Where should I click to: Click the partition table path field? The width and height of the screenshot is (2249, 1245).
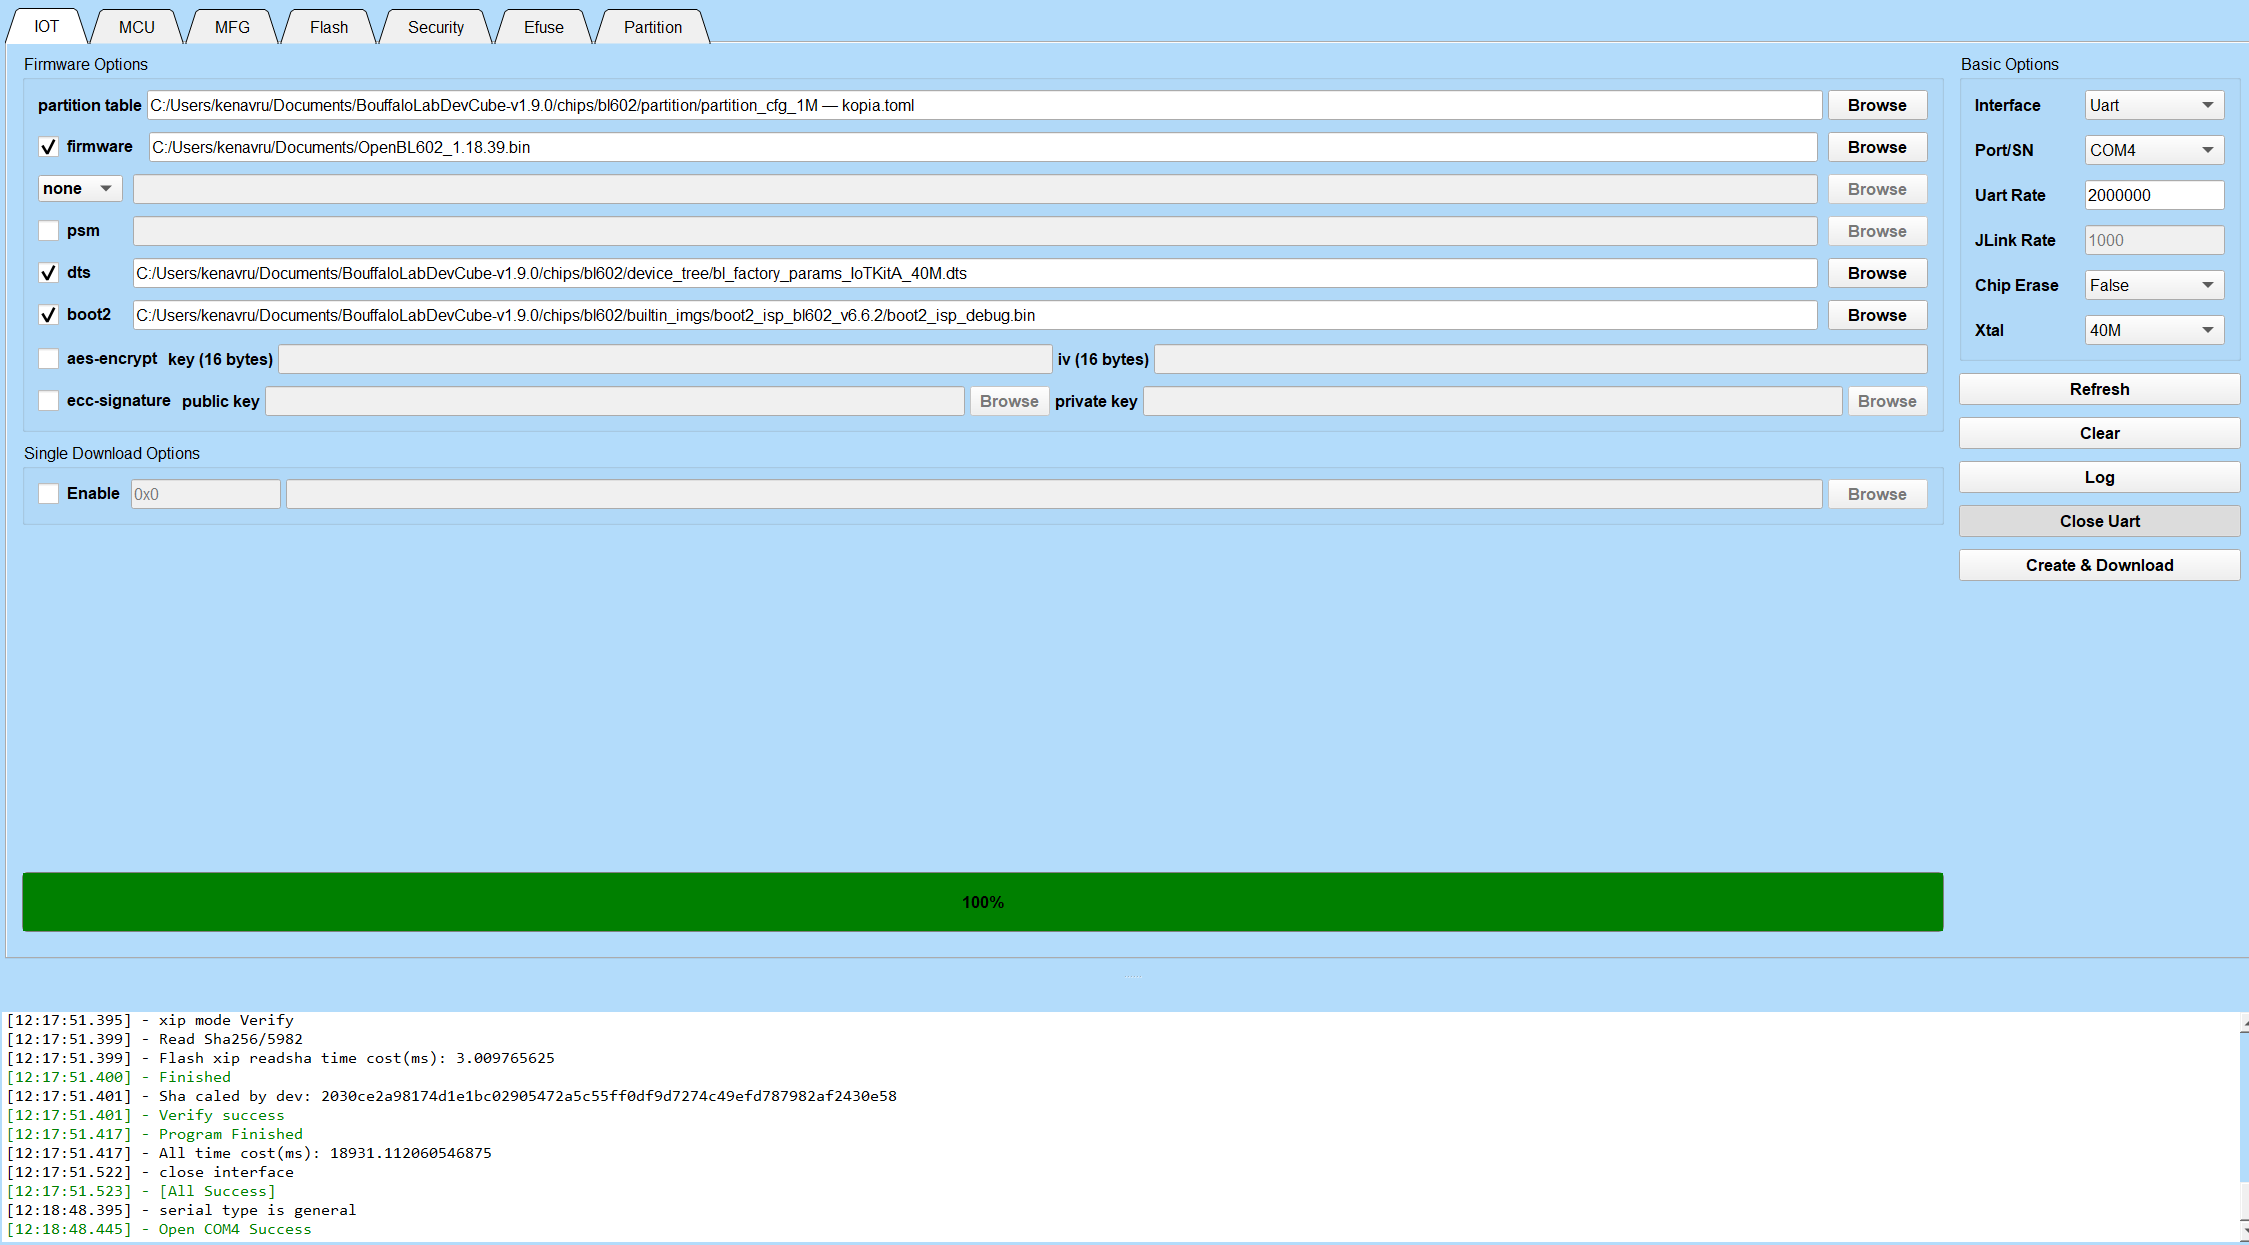pos(984,105)
